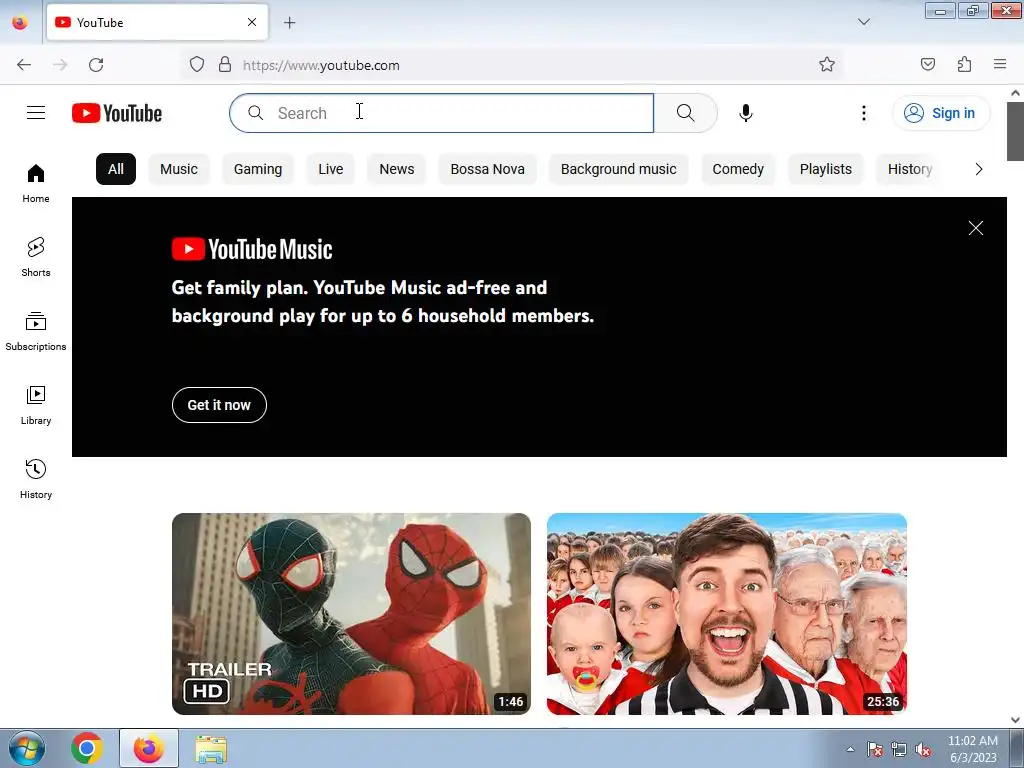Image resolution: width=1024 pixels, height=768 pixels.
Task: Click the network tray icon
Action: [x=899, y=749]
